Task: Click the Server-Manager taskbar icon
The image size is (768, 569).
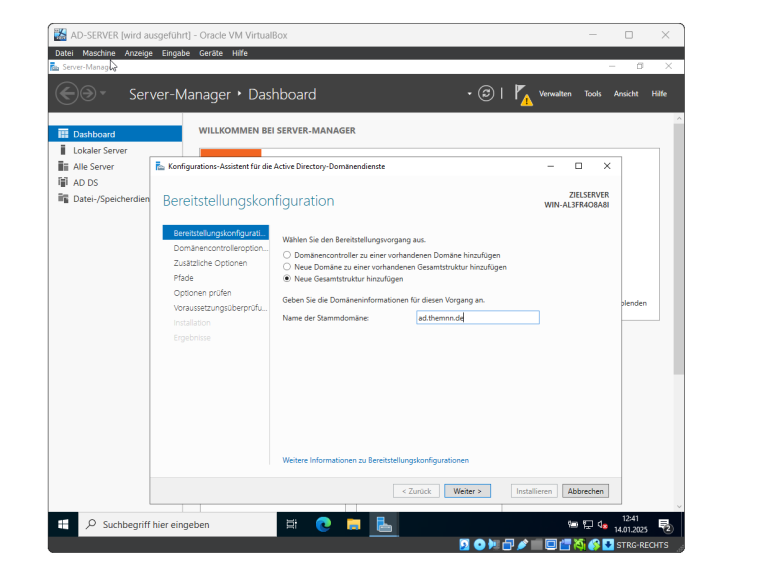Action: coord(384,524)
